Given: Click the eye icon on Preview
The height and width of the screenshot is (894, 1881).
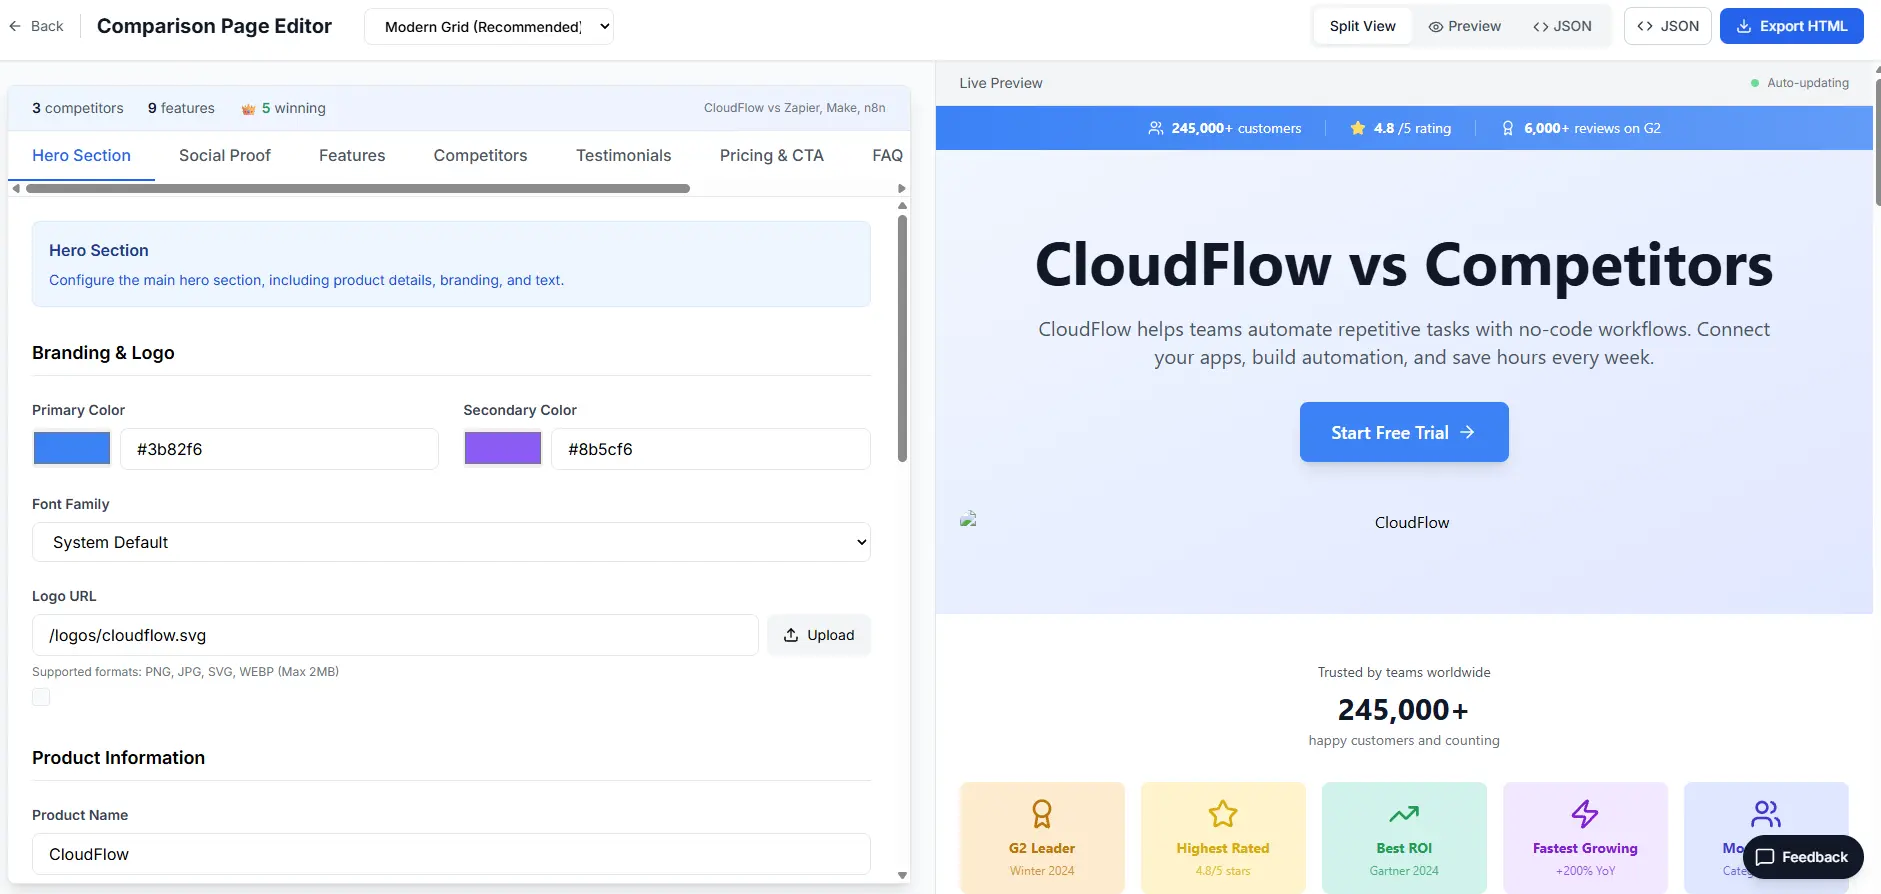Looking at the screenshot, I should tap(1435, 27).
